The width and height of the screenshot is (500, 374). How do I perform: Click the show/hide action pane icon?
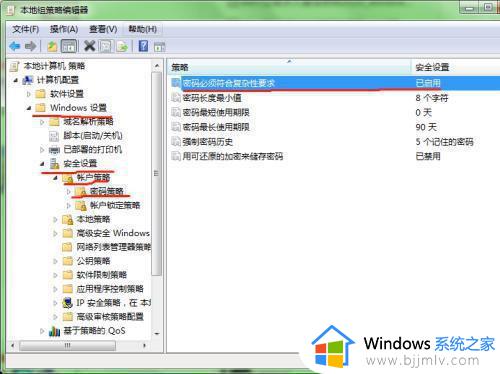pyautogui.click(x=160, y=47)
